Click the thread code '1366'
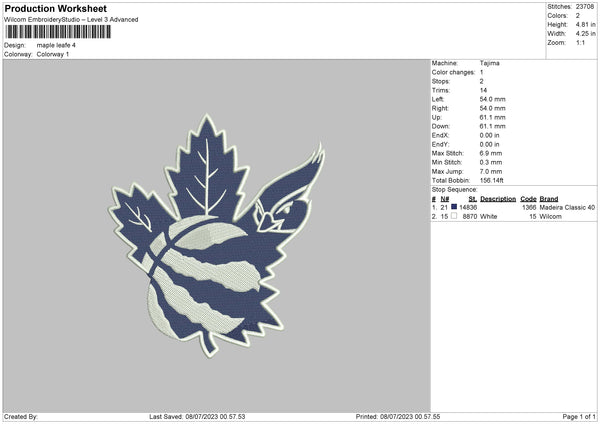Viewport: 600px width, 424px height. pos(529,207)
